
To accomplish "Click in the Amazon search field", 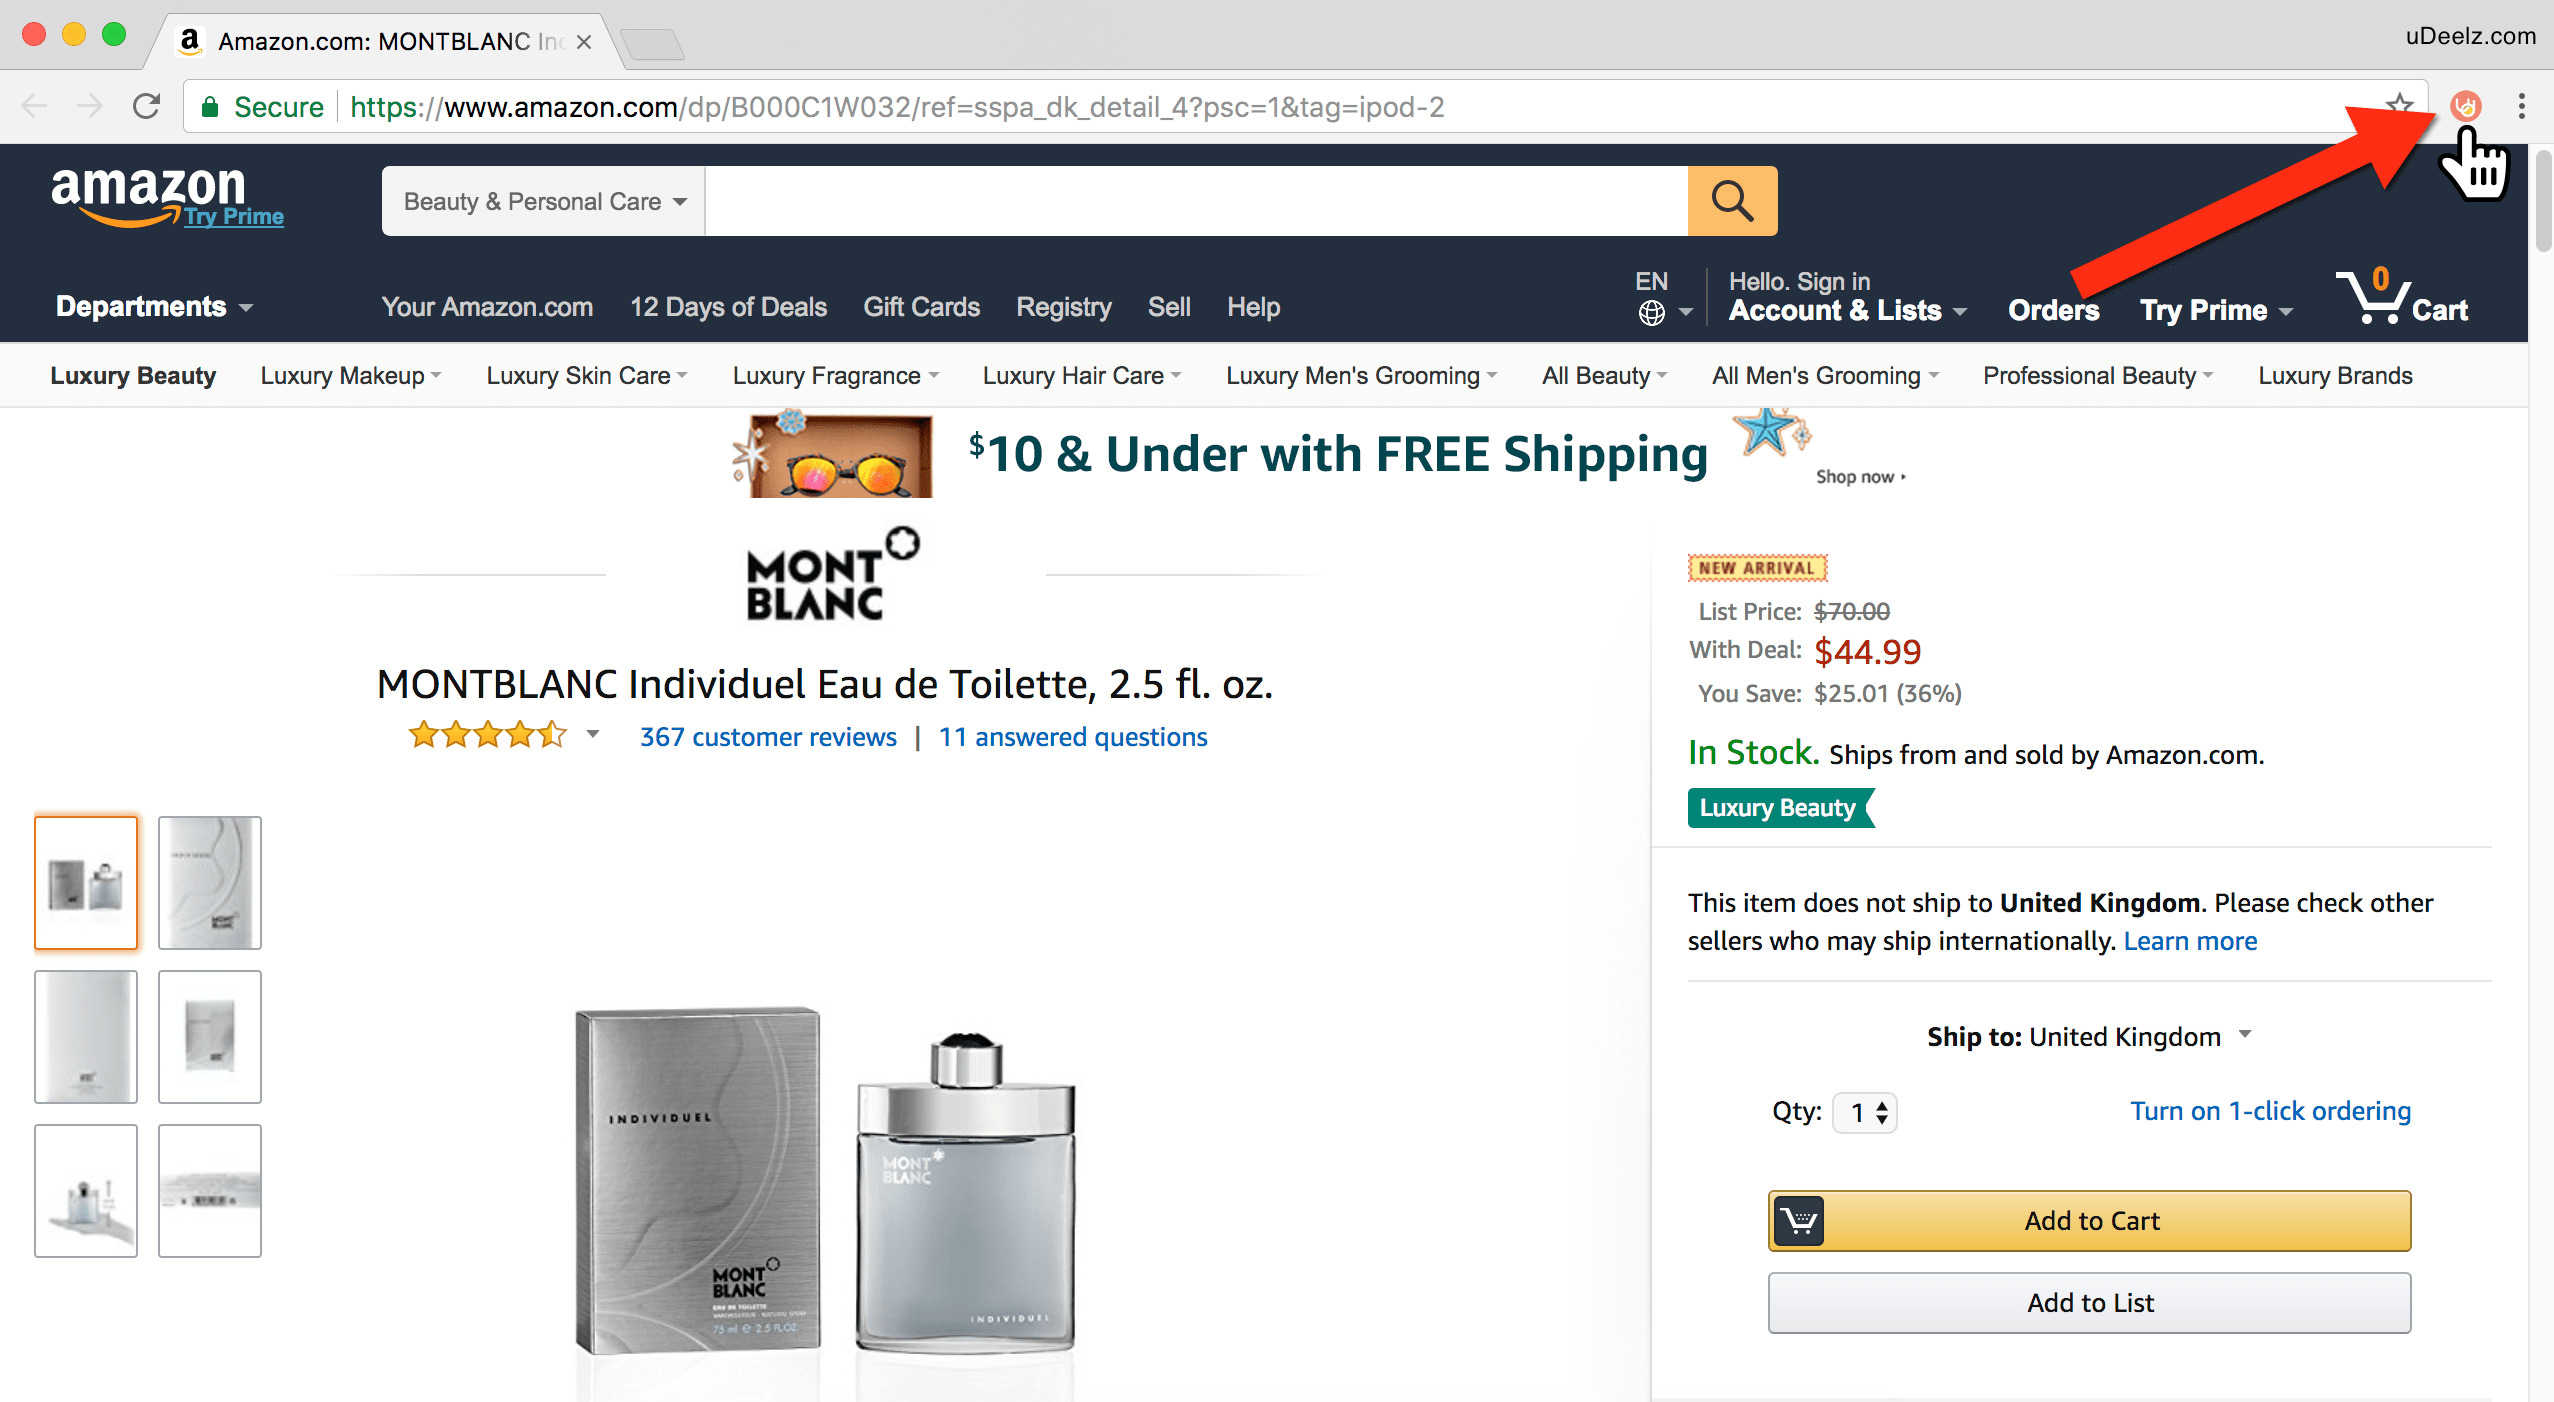I will (1195, 201).
